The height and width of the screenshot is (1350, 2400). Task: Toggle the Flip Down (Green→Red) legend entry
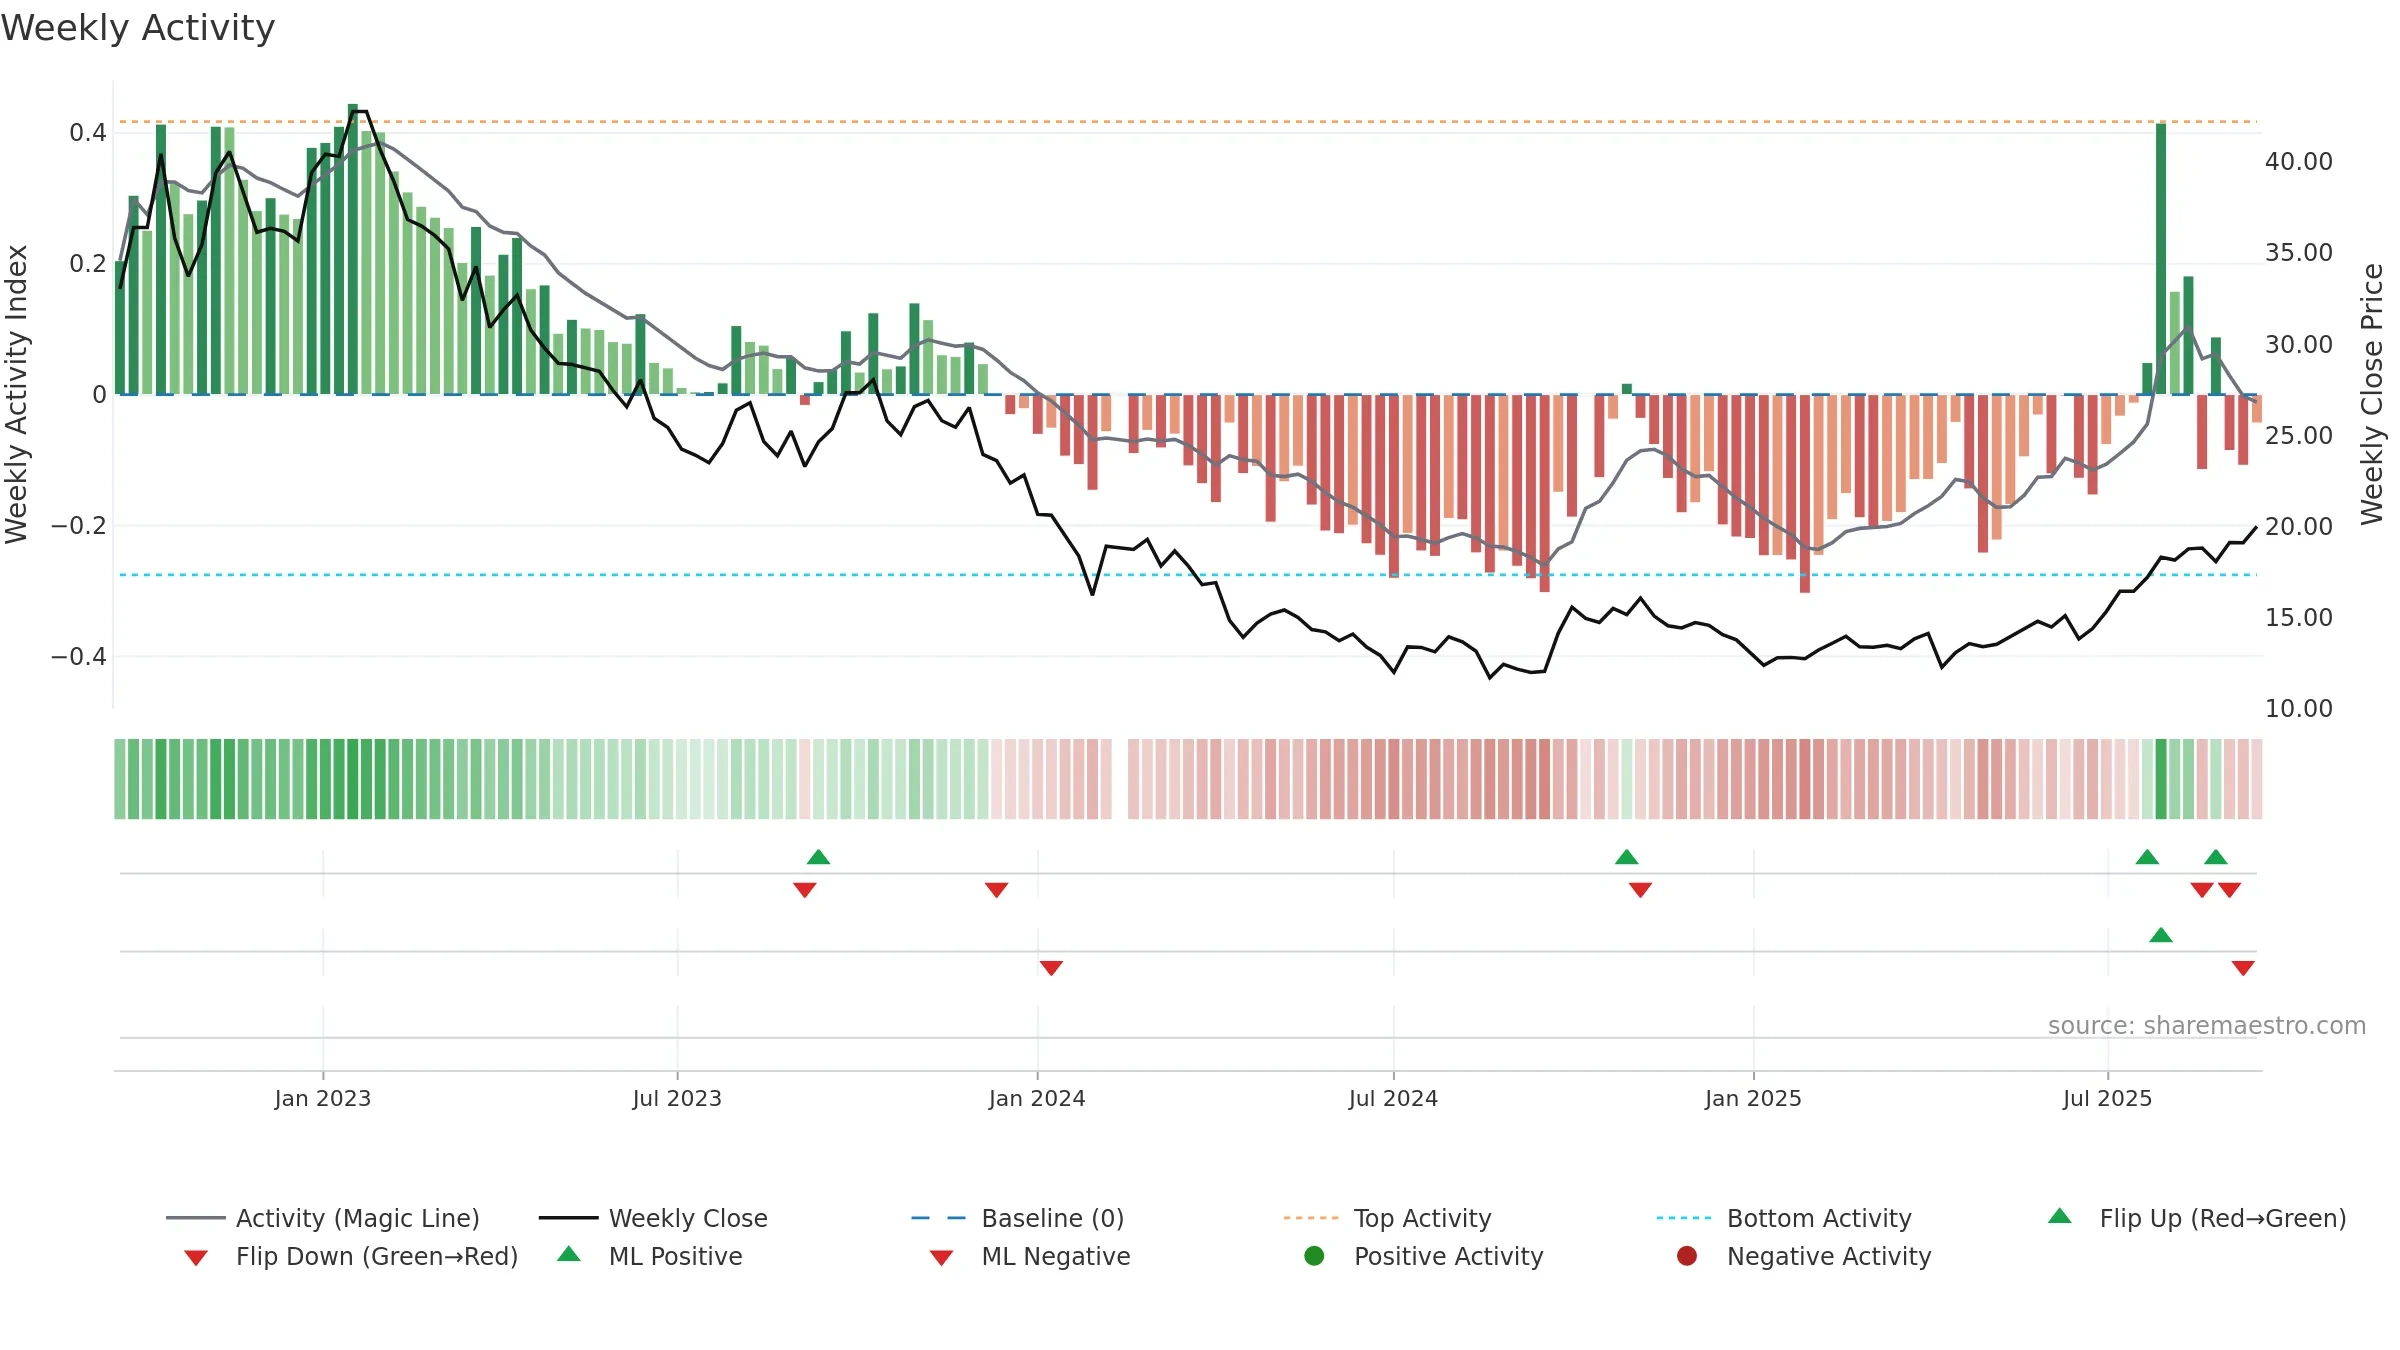pos(350,1256)
